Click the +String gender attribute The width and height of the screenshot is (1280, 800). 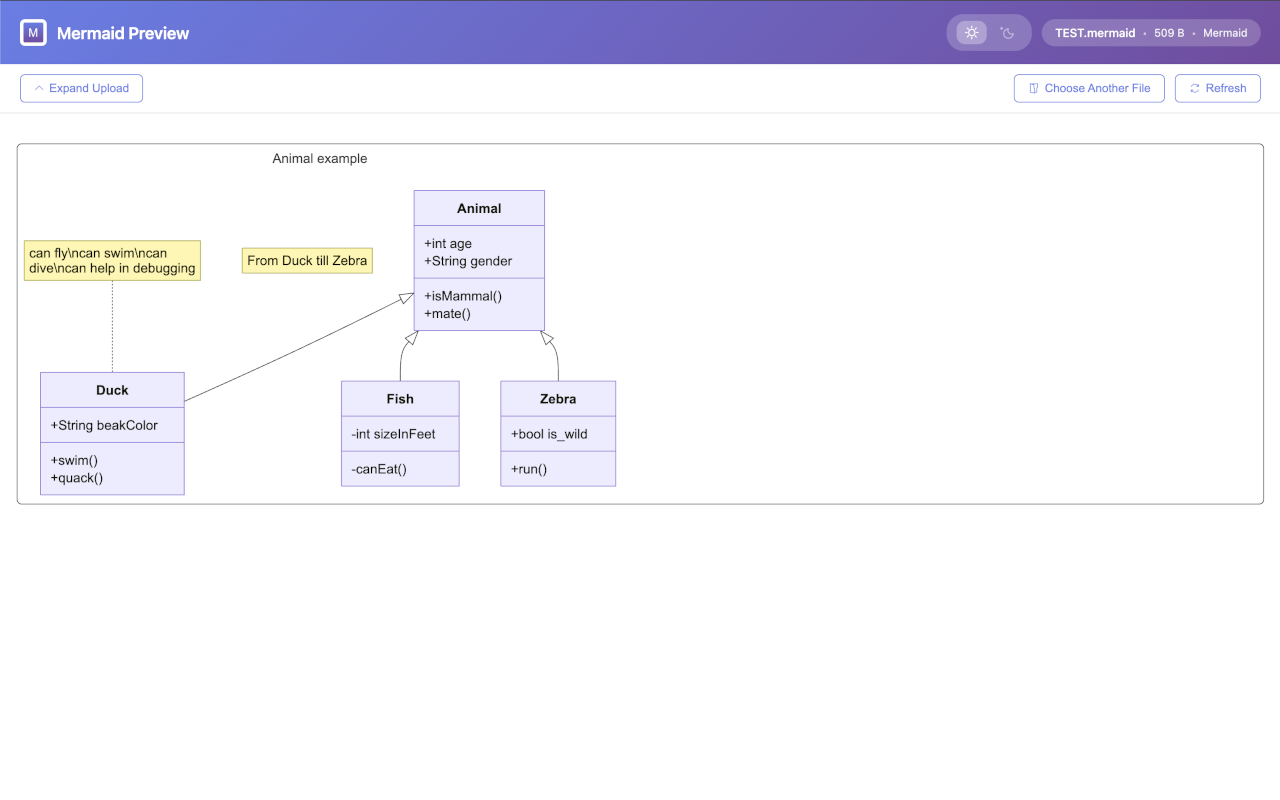[468, 261]
